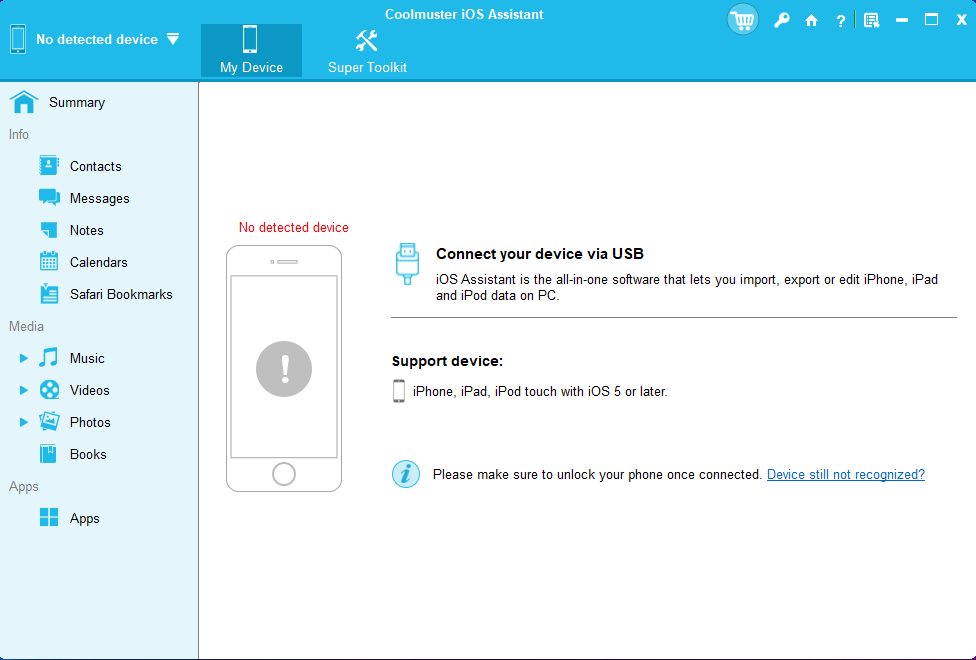Click the Music note icon
Image resolution: width=976 pixels, height=660 pixels.
(x=49, y=357)
